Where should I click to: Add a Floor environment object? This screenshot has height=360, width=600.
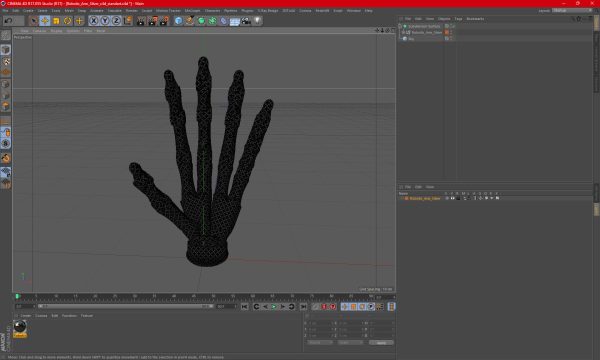point(235,21)
